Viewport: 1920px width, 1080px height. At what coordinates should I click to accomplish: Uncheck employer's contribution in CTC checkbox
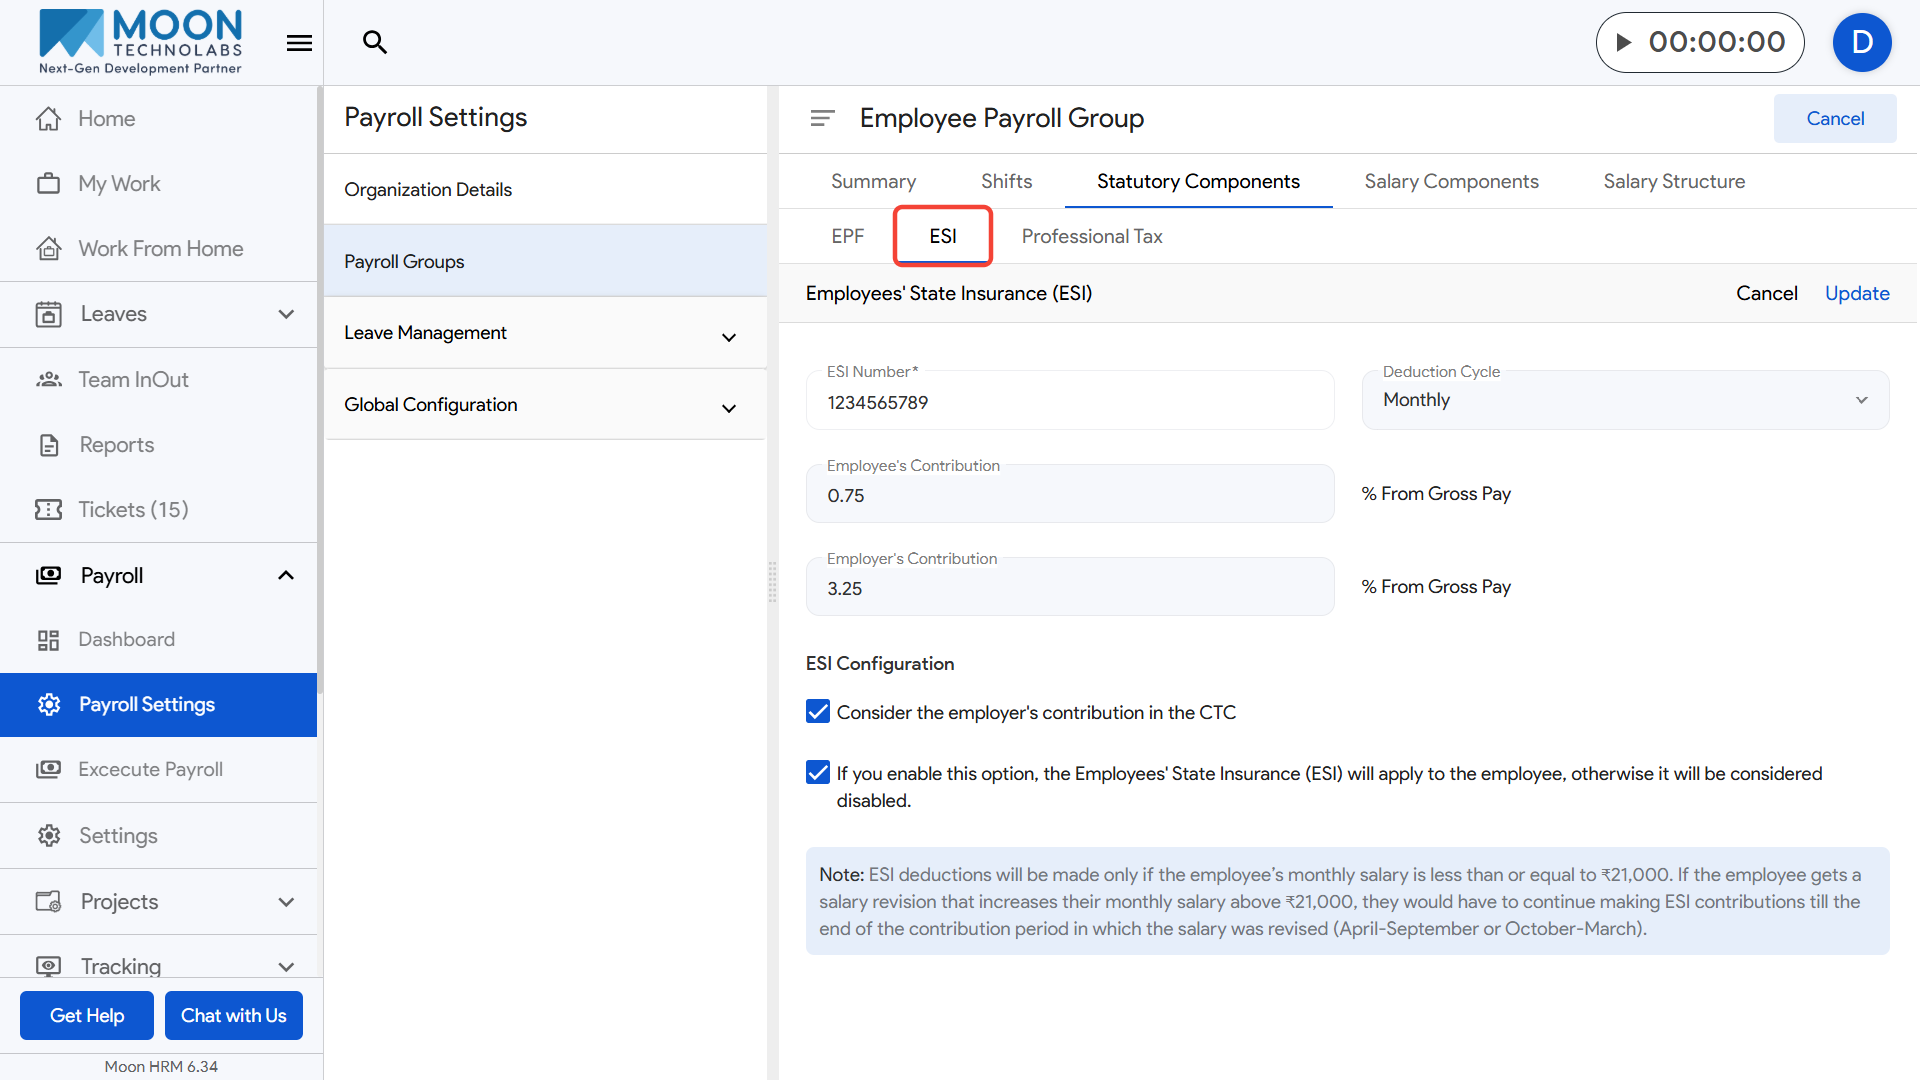(x=818, y=712)
